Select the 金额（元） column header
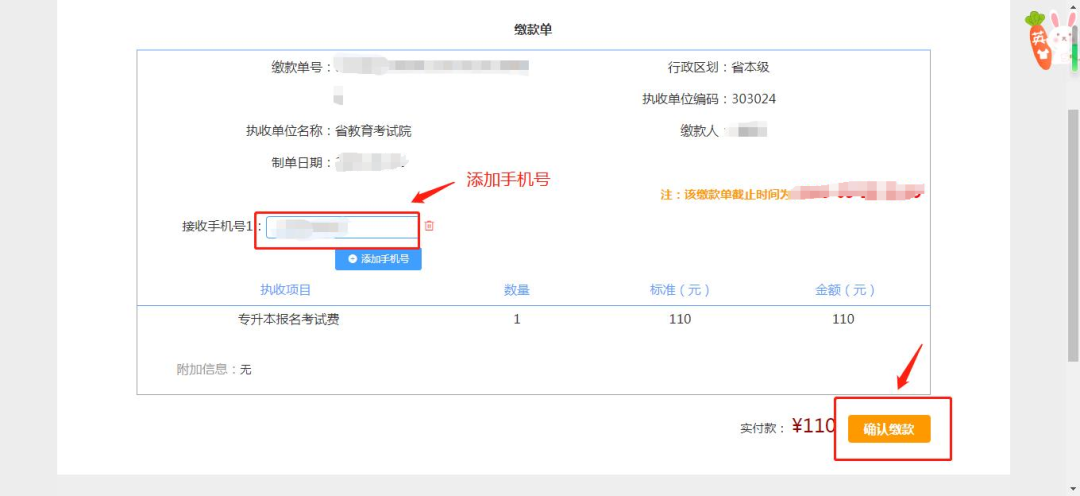1080x496 pixels. point(845,290)
